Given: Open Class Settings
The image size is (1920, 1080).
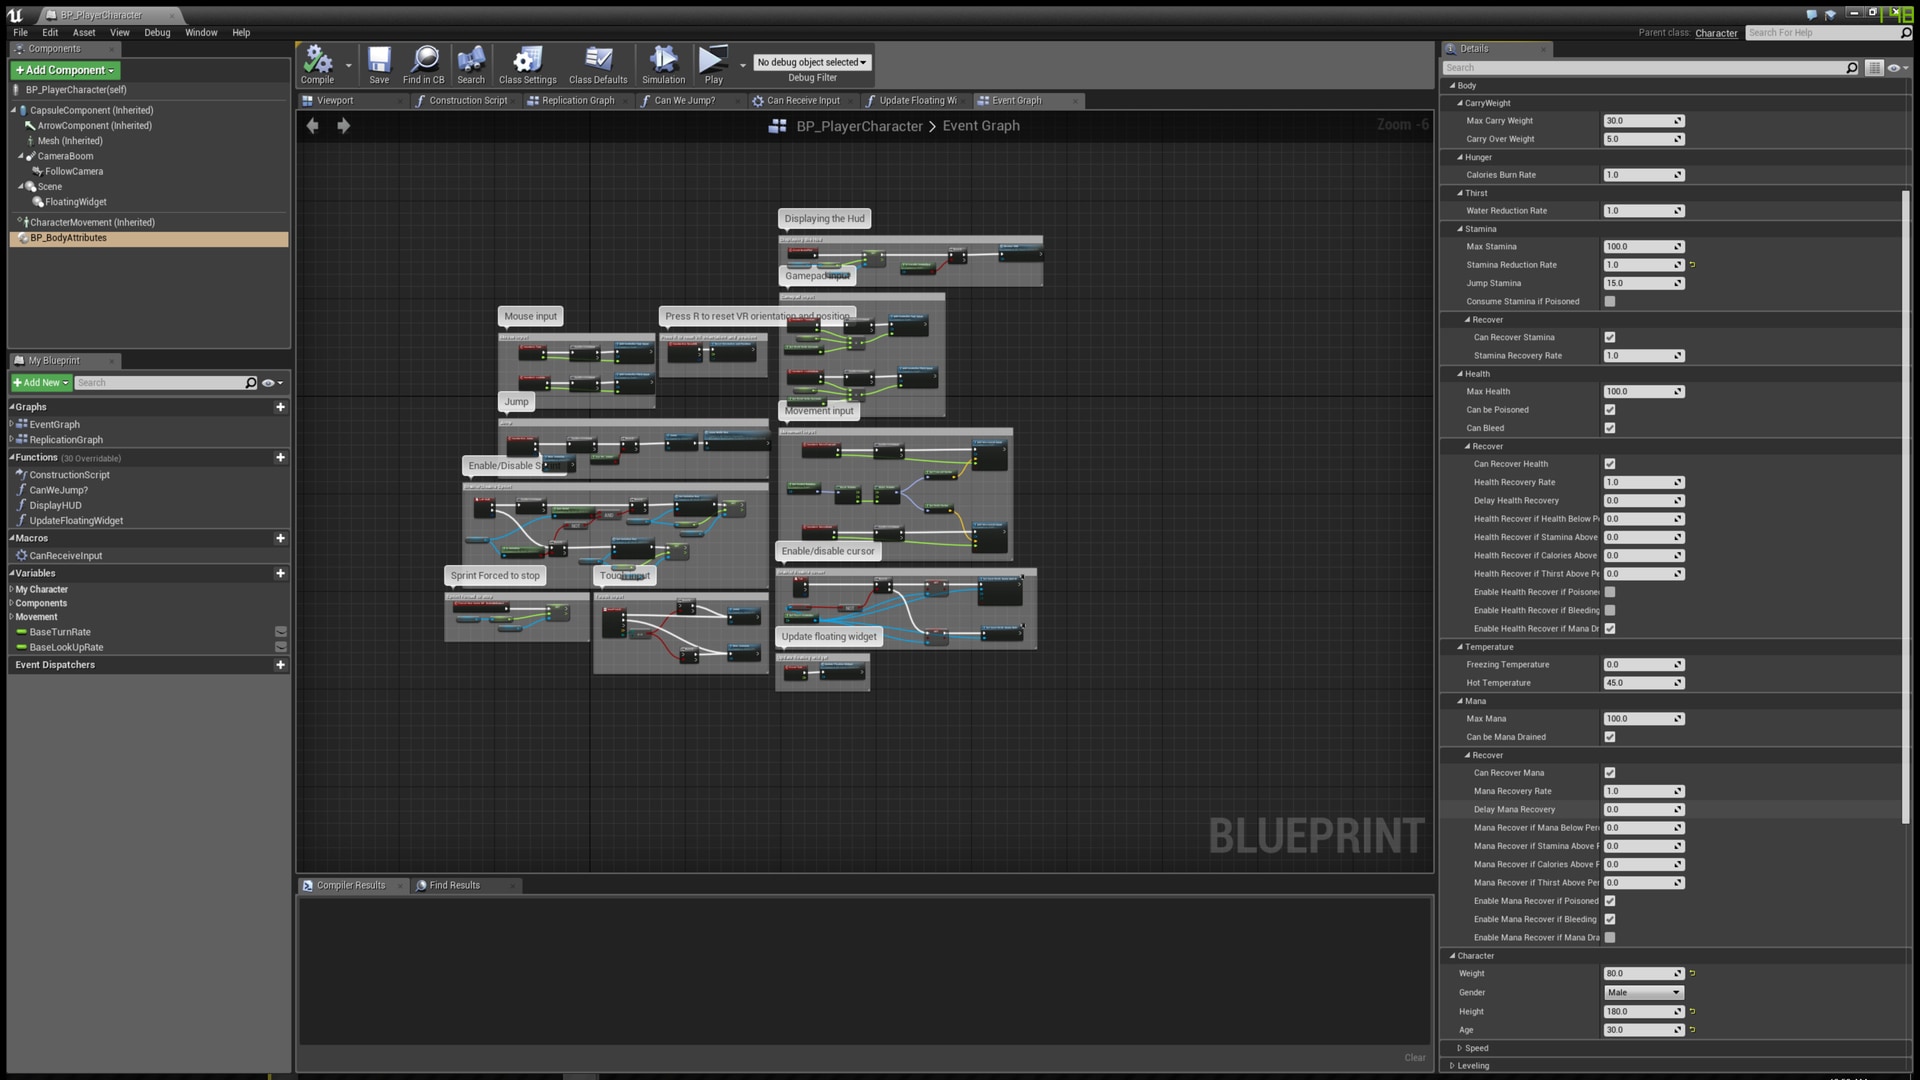Looking at the screenshot, I should tap(526, 64).
